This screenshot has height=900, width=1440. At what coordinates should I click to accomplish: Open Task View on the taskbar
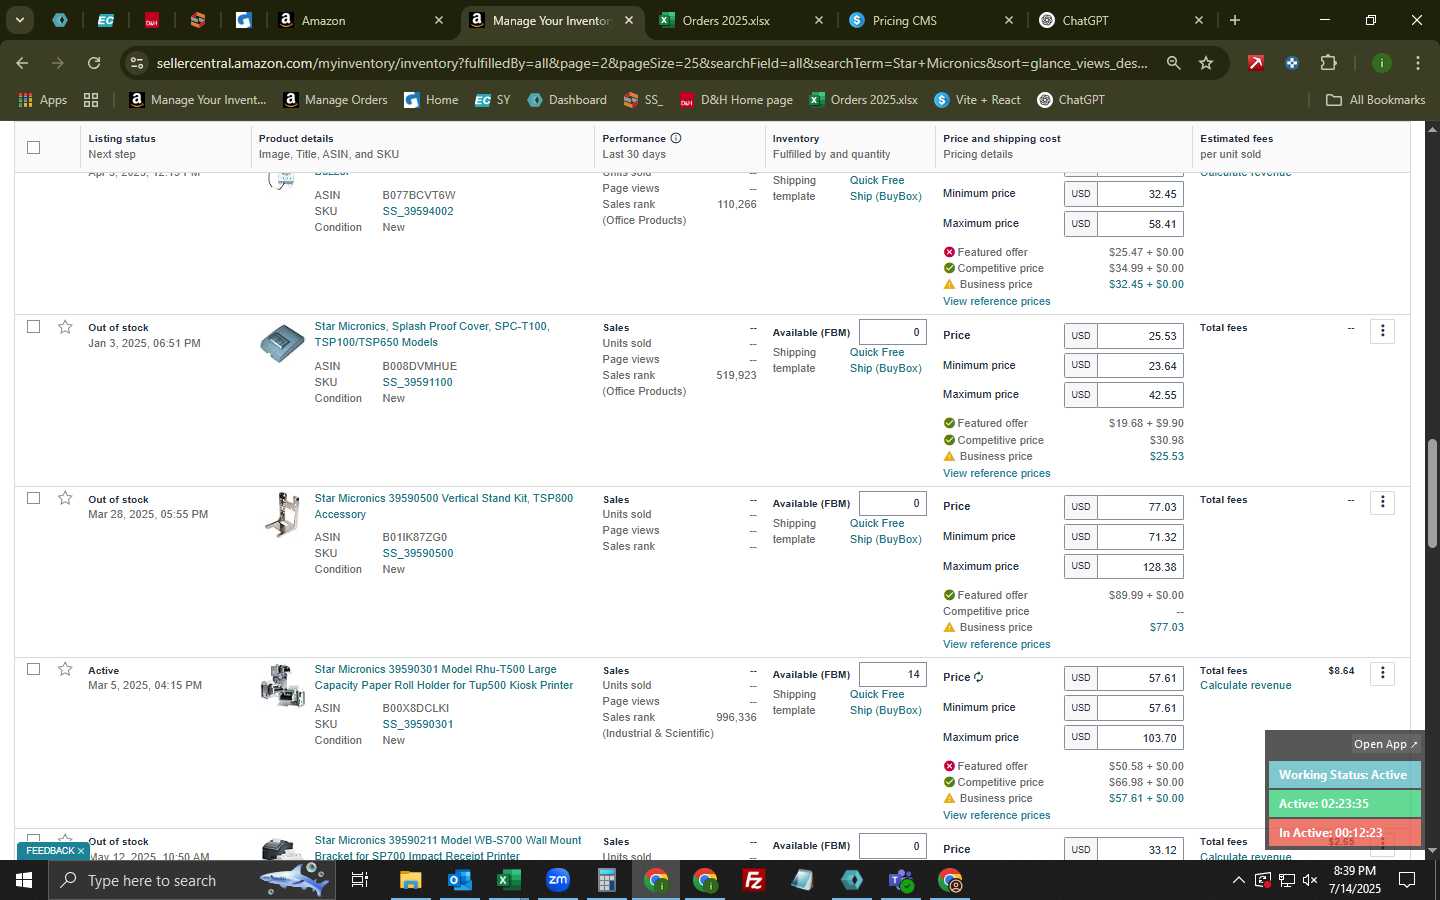tap(360, 880)
